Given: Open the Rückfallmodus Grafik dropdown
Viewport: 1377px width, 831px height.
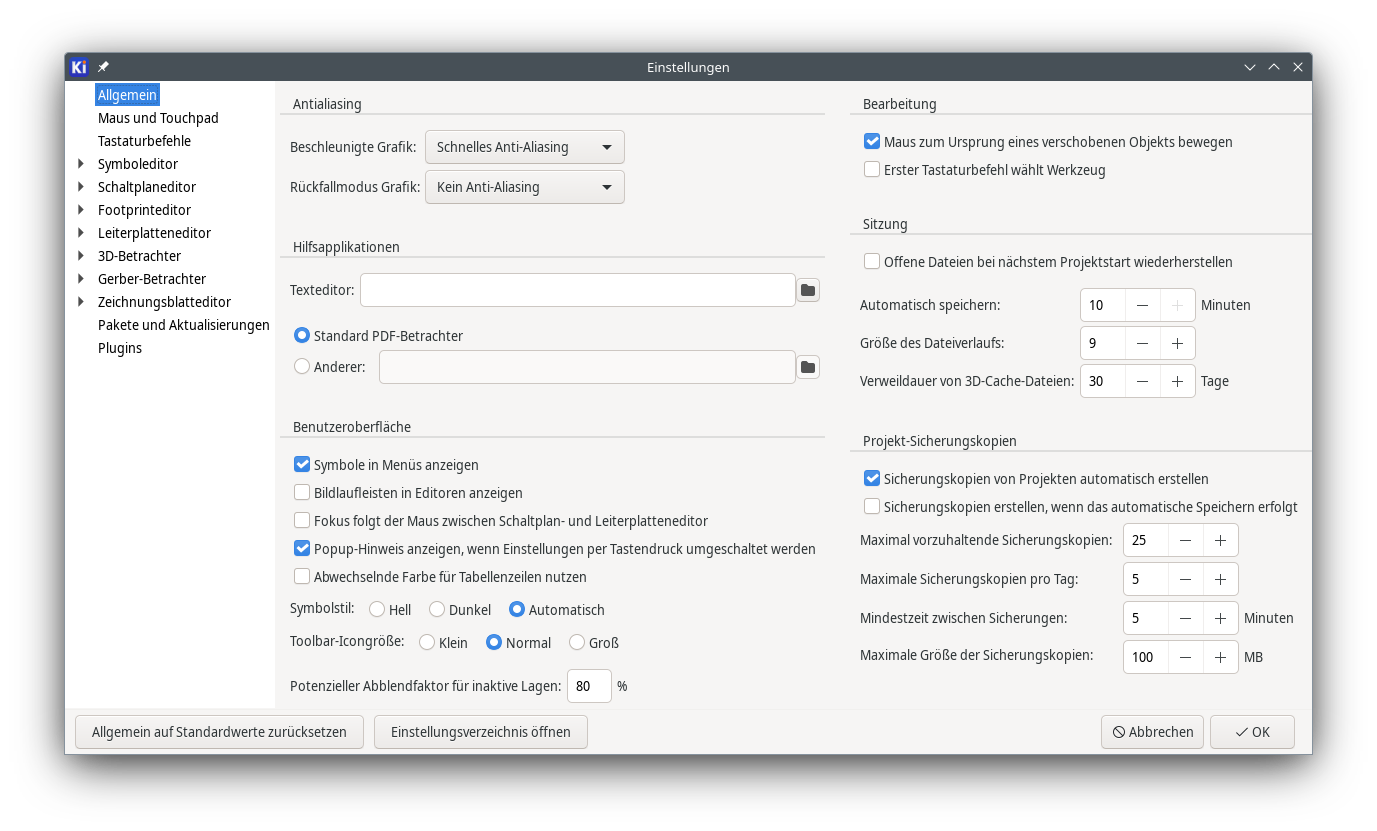Looking at the screenshot, I should (524, 187).
